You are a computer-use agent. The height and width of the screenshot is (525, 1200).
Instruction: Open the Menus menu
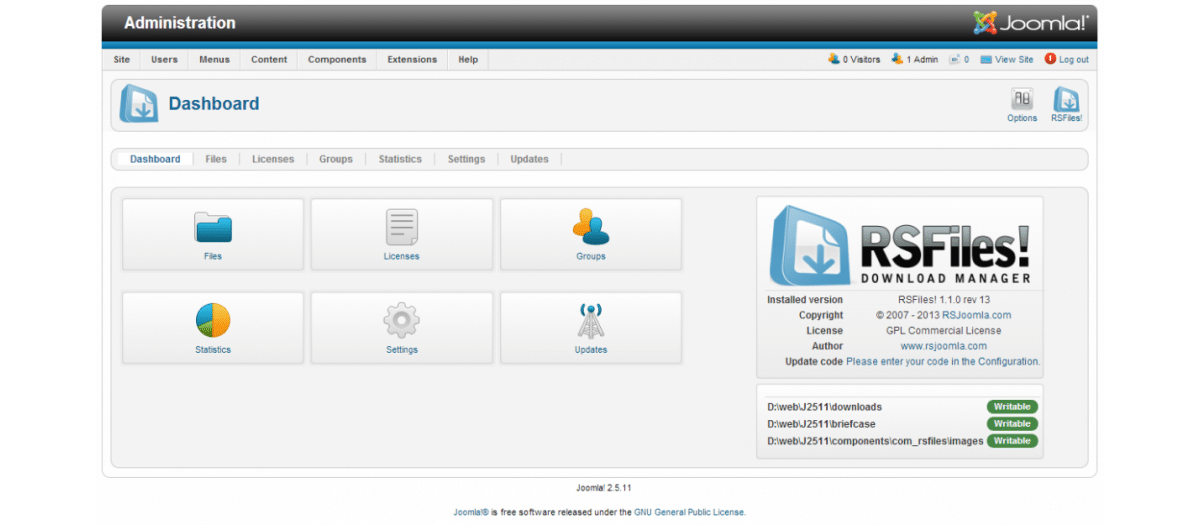[x=214, y=59]
